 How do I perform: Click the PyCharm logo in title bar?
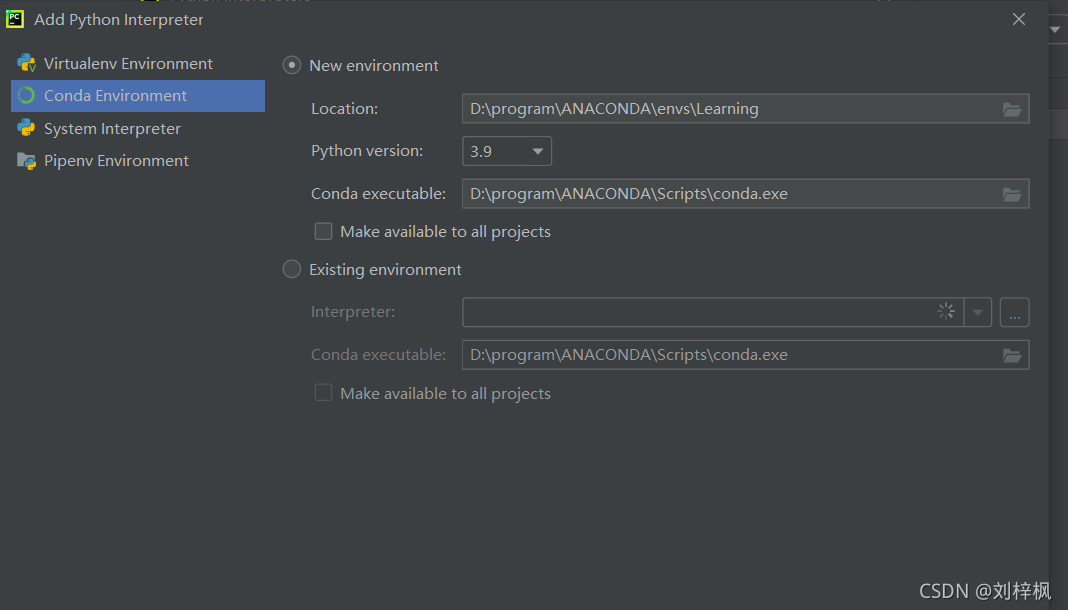(14, 19)
